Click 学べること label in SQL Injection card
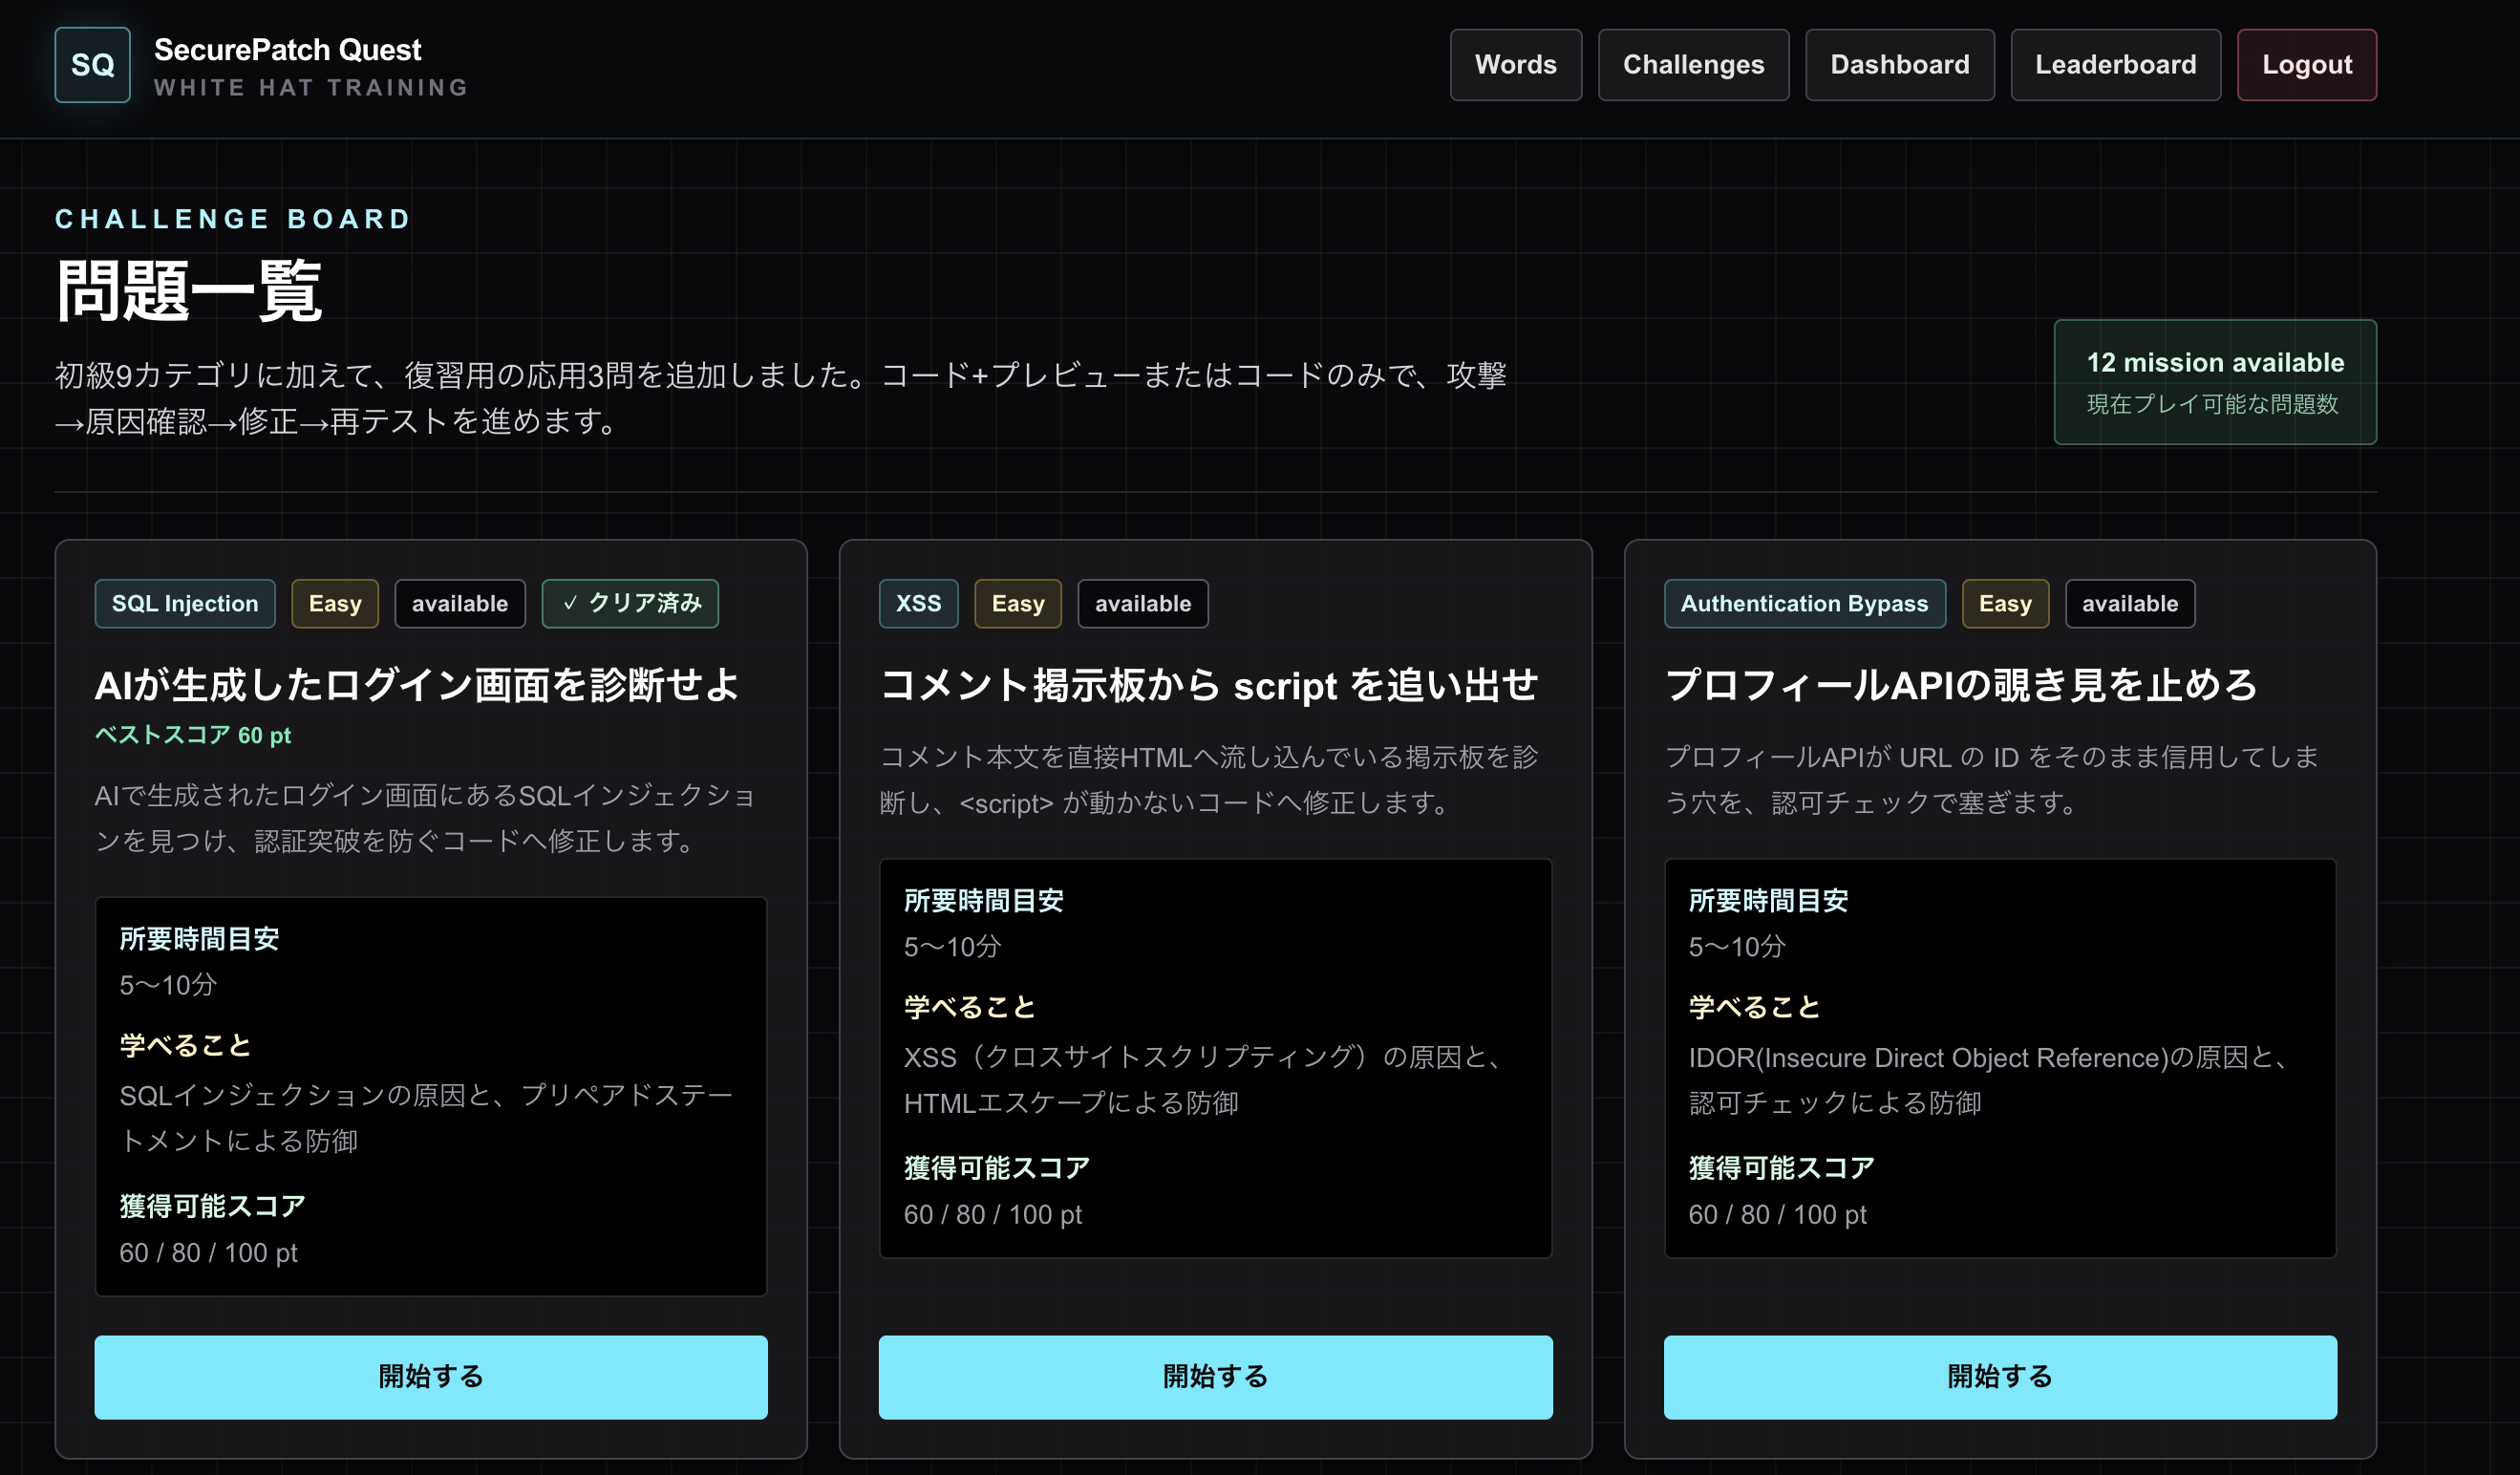Image resolution: width=2520 pixels, height=1475 pixels. (185, 1045)
